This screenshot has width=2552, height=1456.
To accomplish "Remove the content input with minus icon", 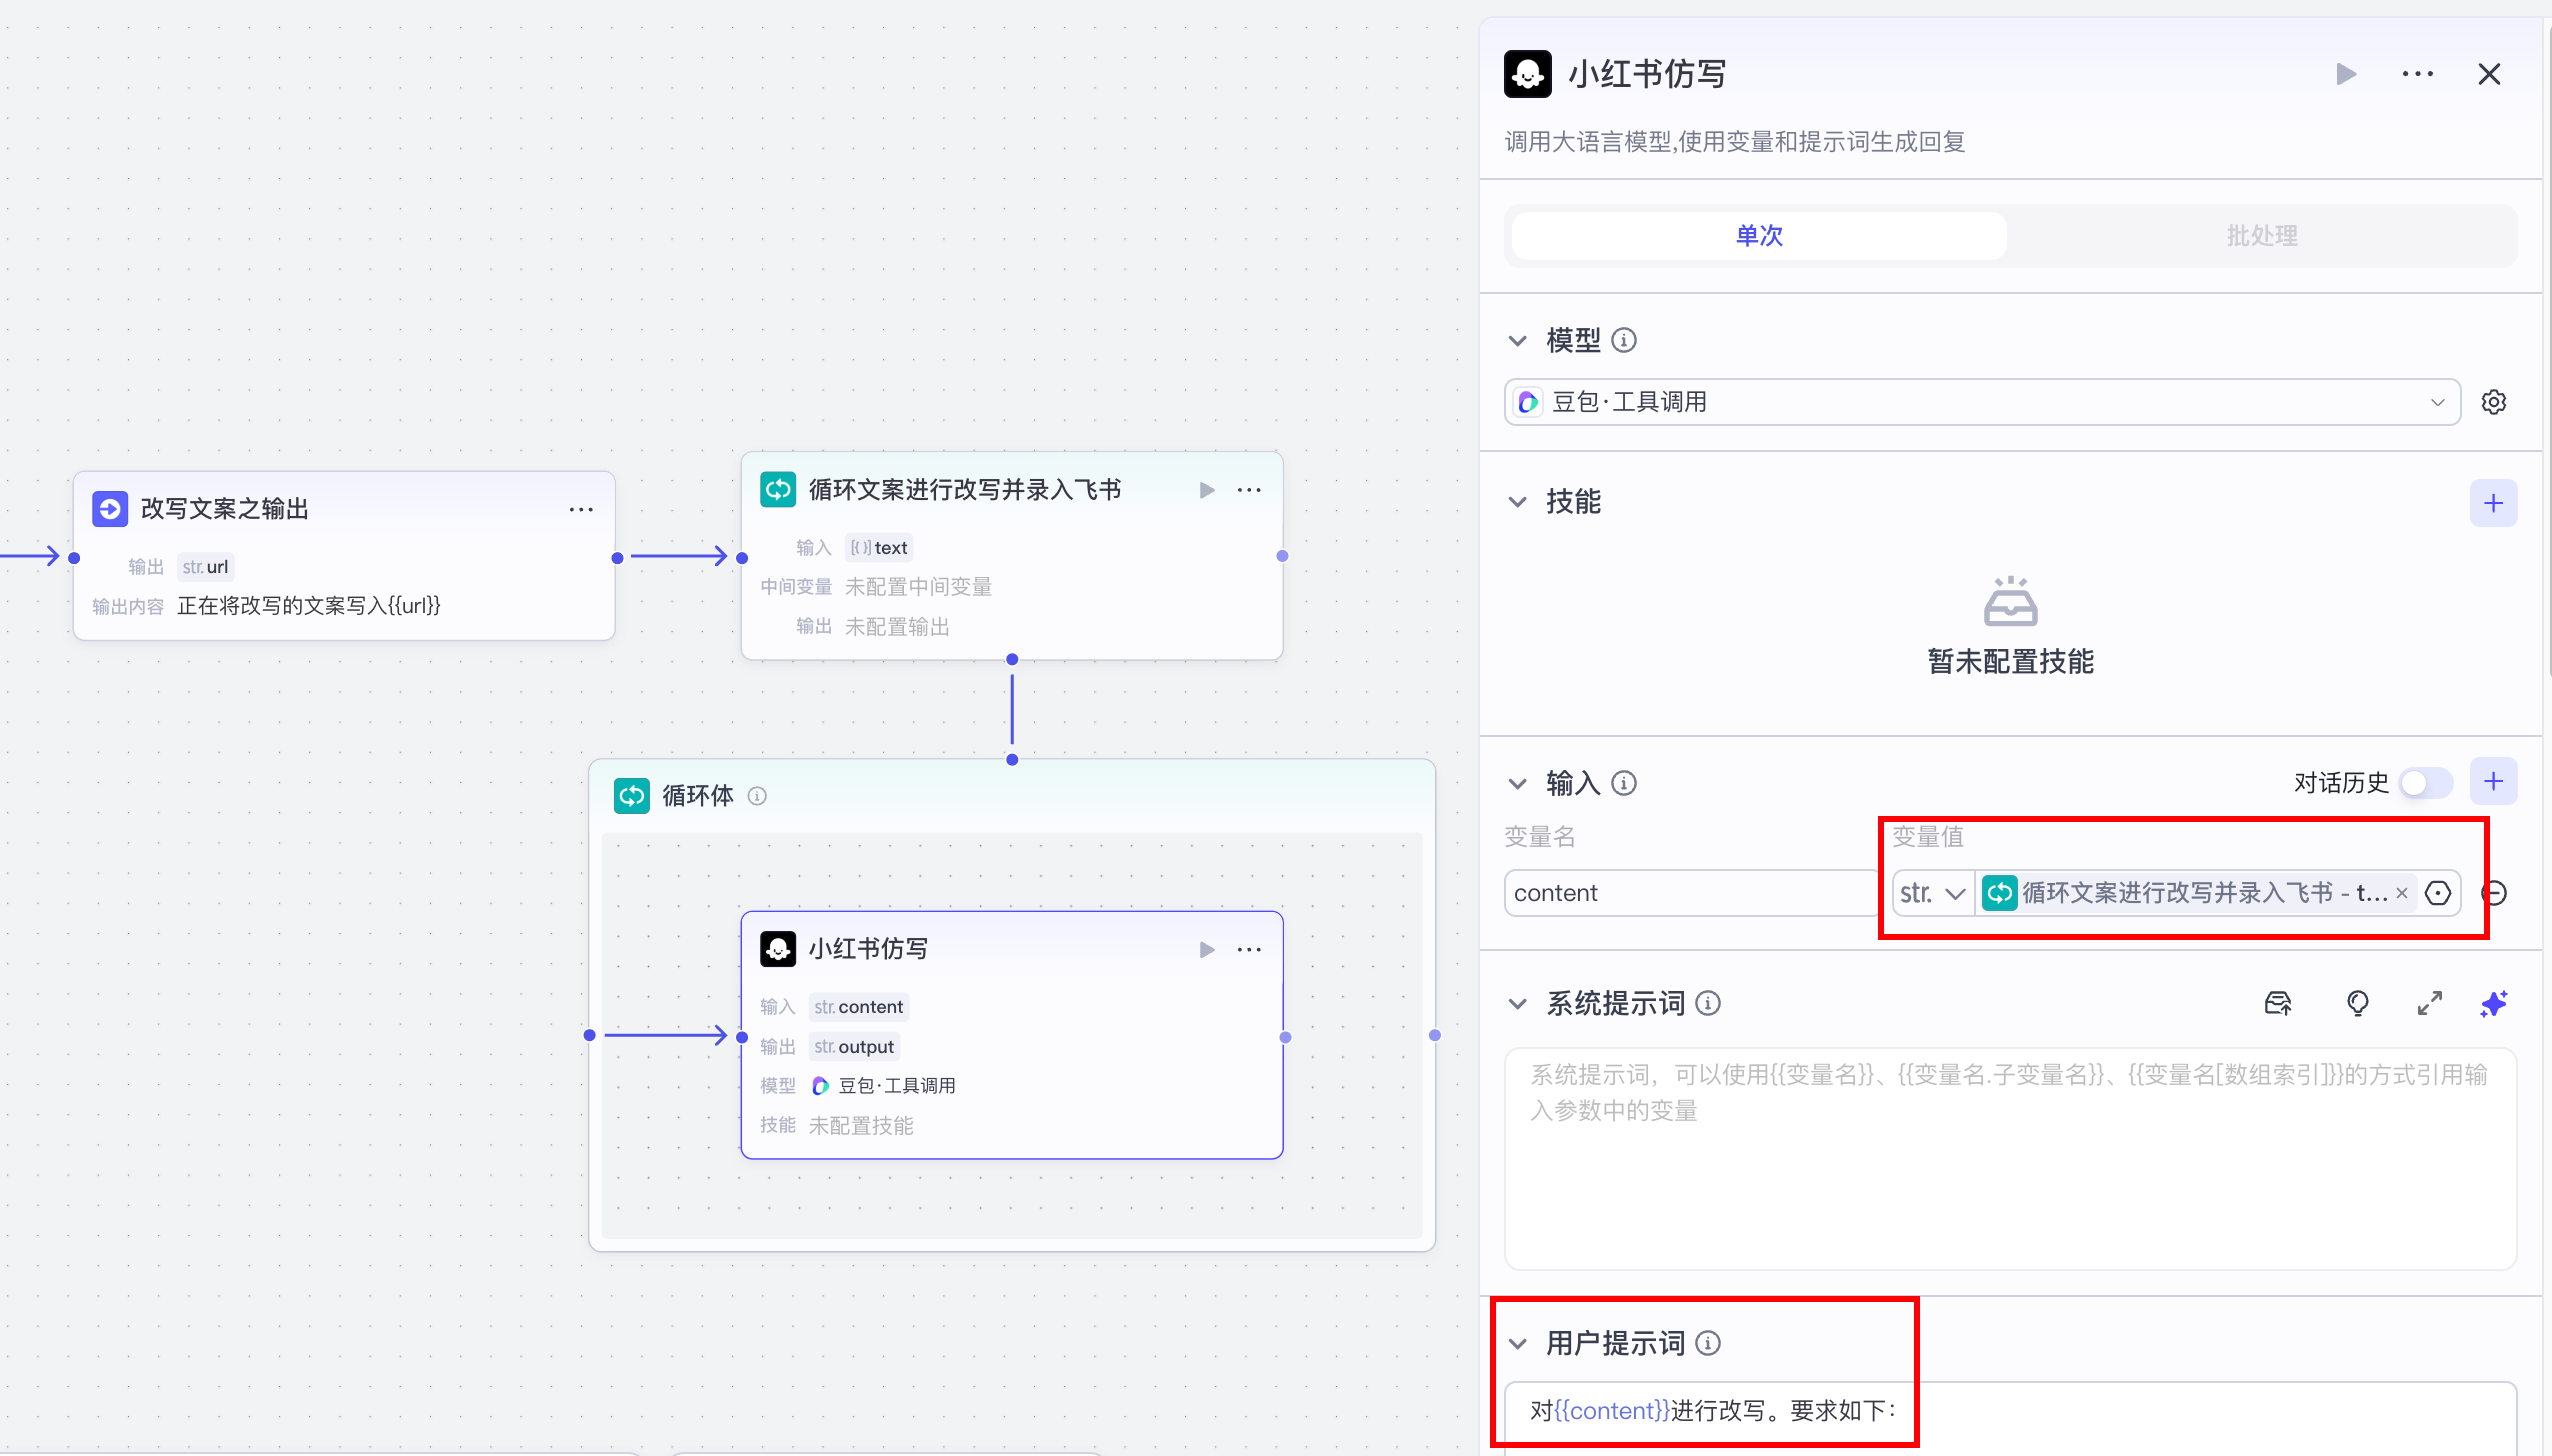I will 2495,893.
